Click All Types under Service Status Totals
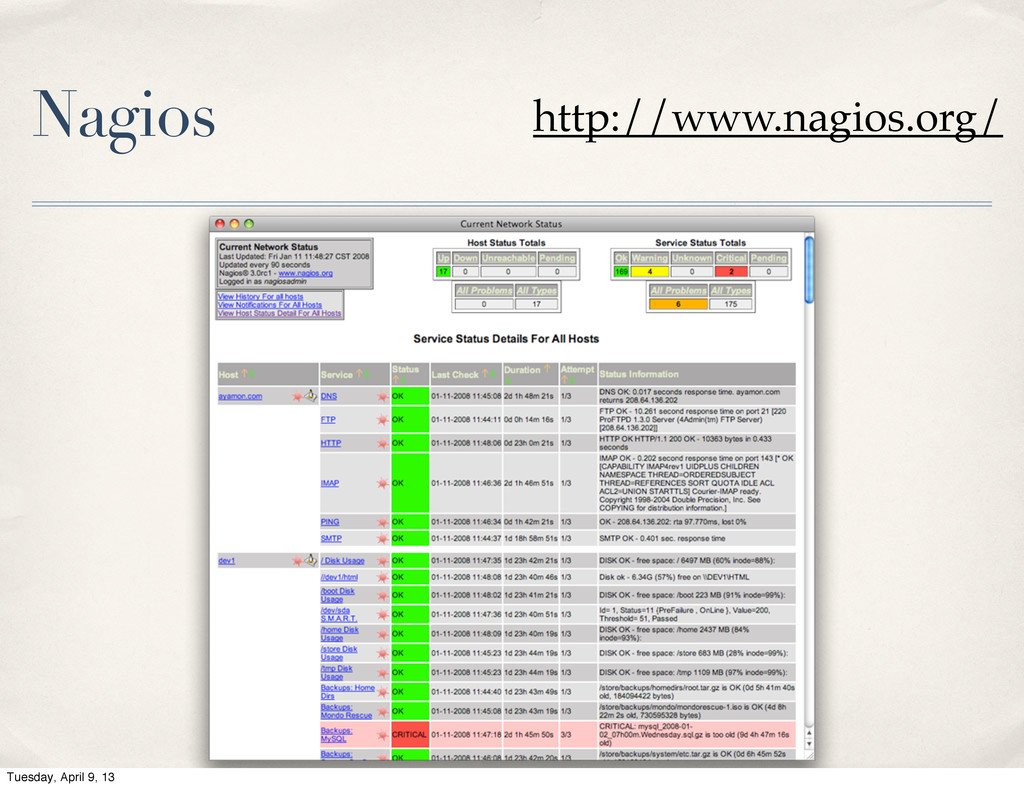This screenshot has width=1024, height=788. (731, 291)
